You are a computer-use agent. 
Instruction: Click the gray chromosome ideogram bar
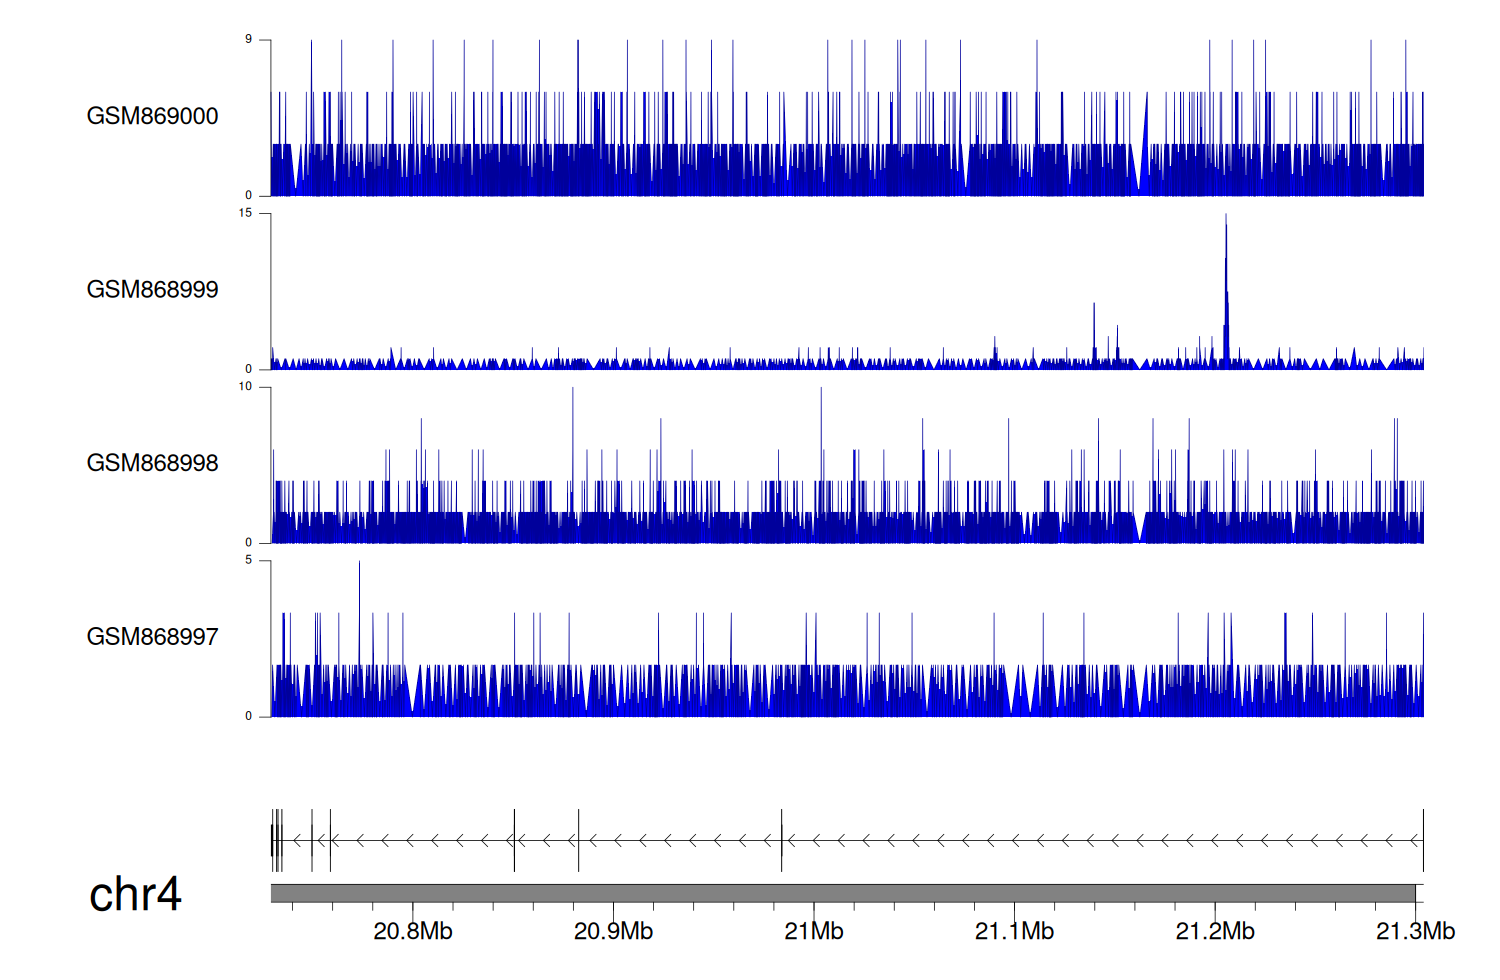click(x=843, y=893)
